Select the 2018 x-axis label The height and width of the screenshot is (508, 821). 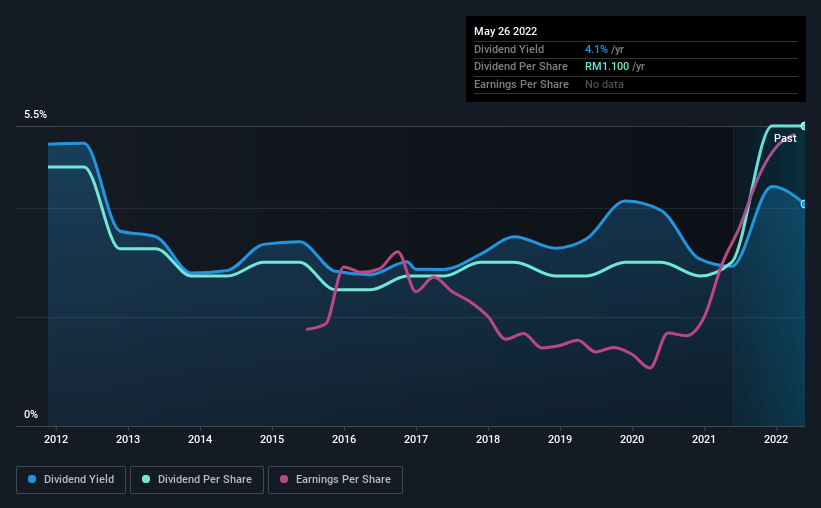point(488,439)
